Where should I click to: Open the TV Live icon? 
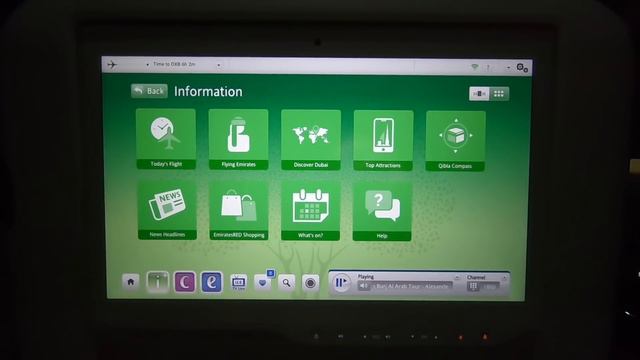[x=238, y=282]
